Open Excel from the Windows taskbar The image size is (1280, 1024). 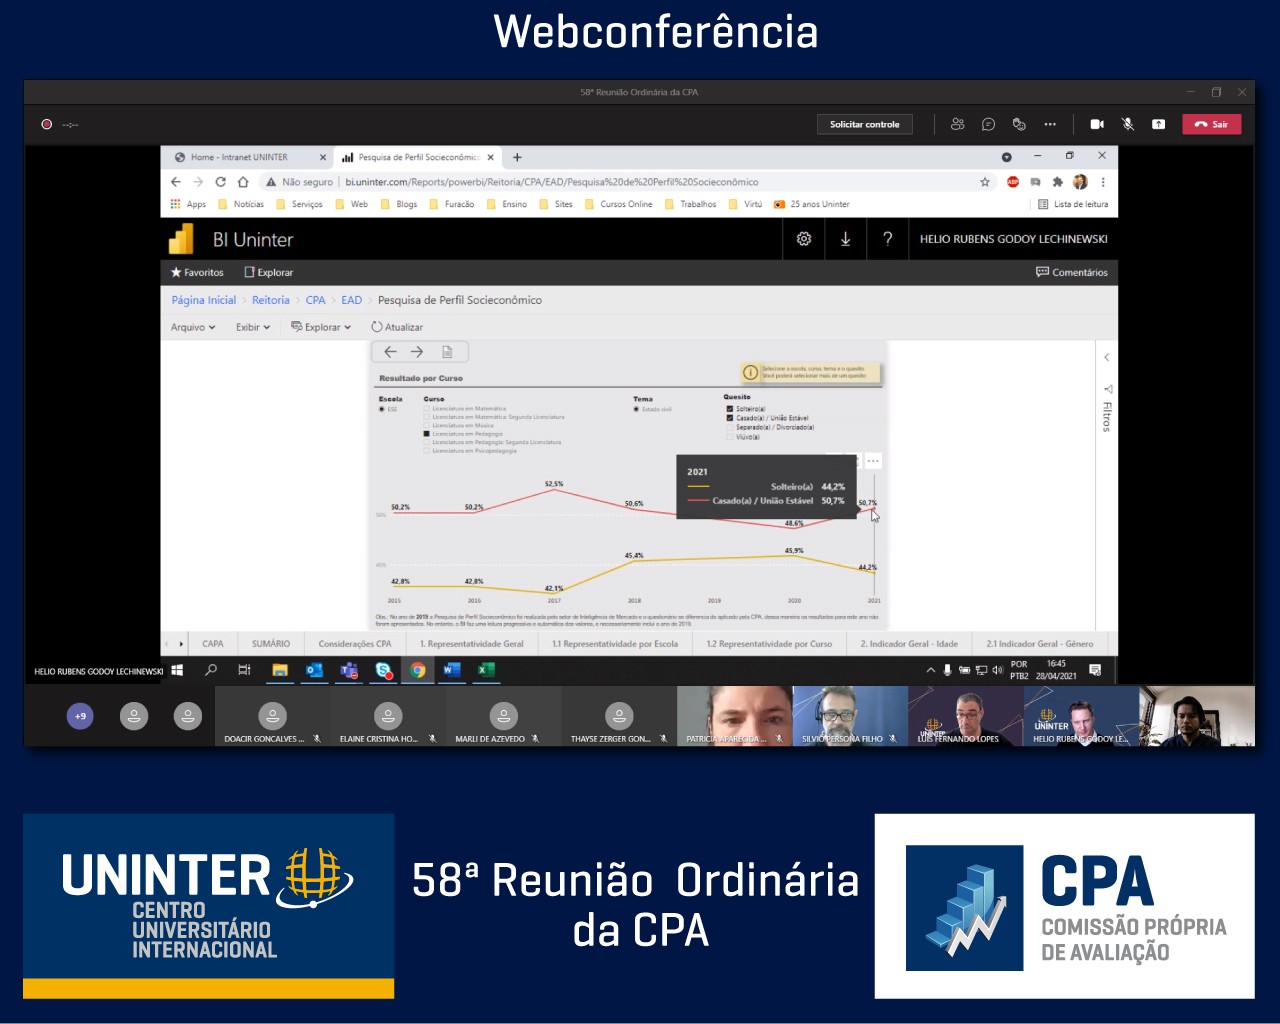pos(486,670)
